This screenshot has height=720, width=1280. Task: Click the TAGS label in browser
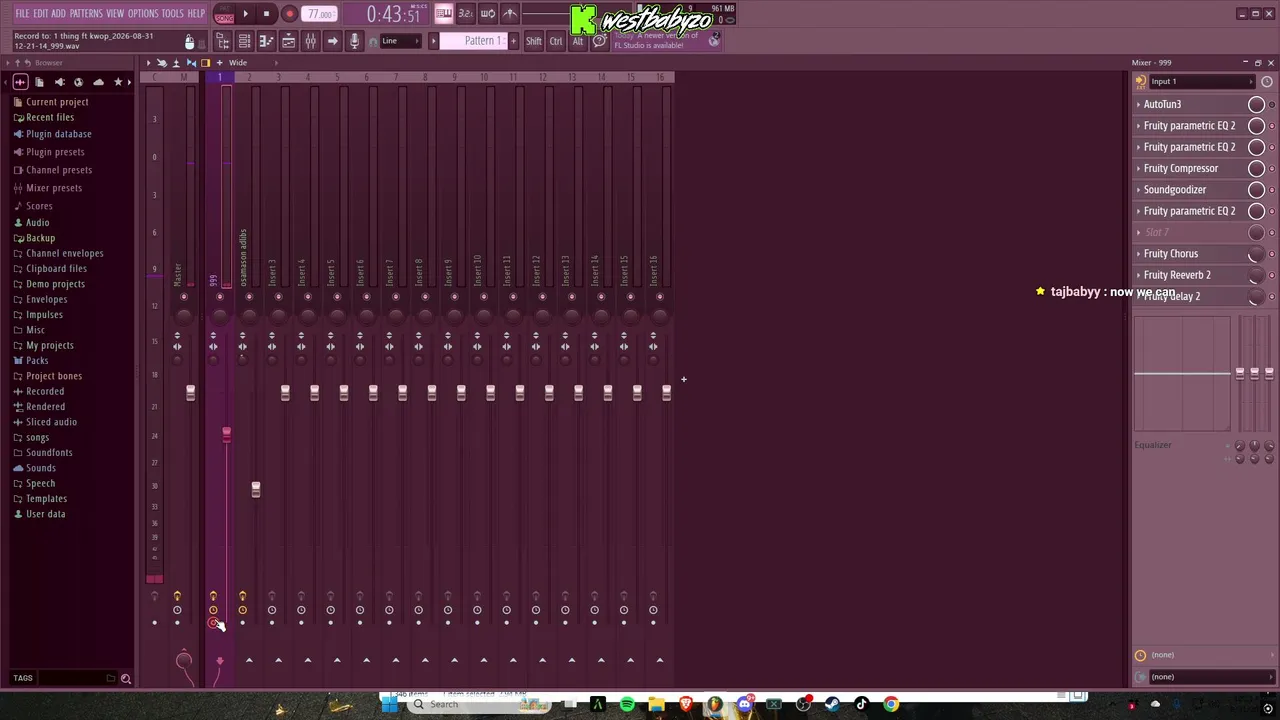pyautogui.click(x=23, y=678)
